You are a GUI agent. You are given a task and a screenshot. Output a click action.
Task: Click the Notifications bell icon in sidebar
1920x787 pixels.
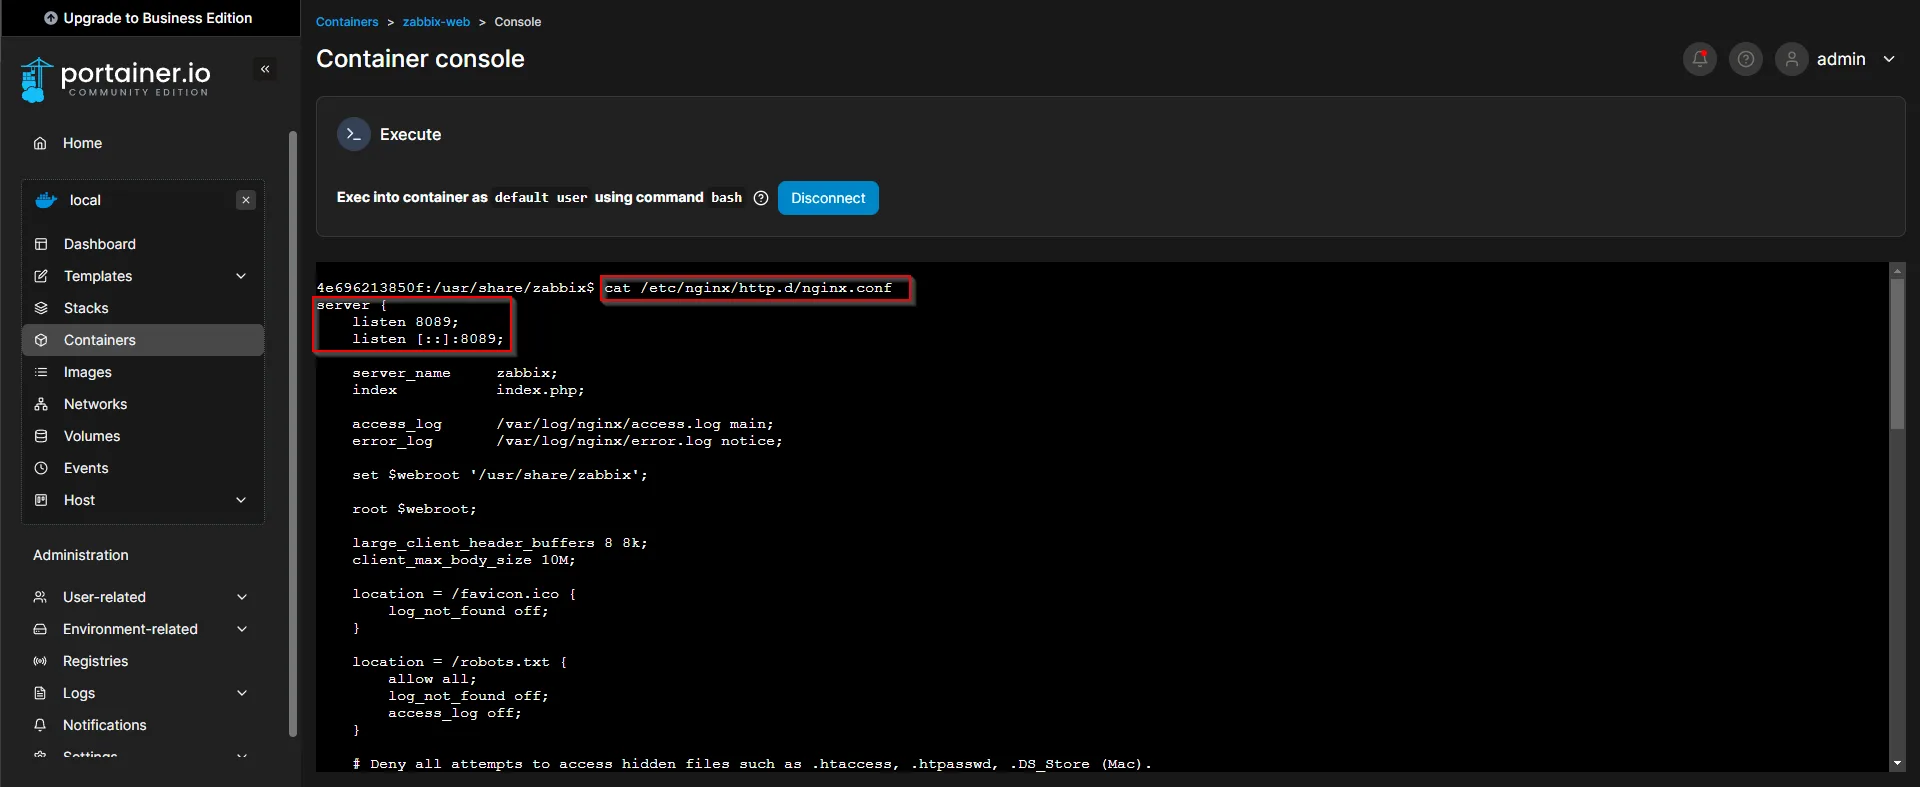[40, 725]
